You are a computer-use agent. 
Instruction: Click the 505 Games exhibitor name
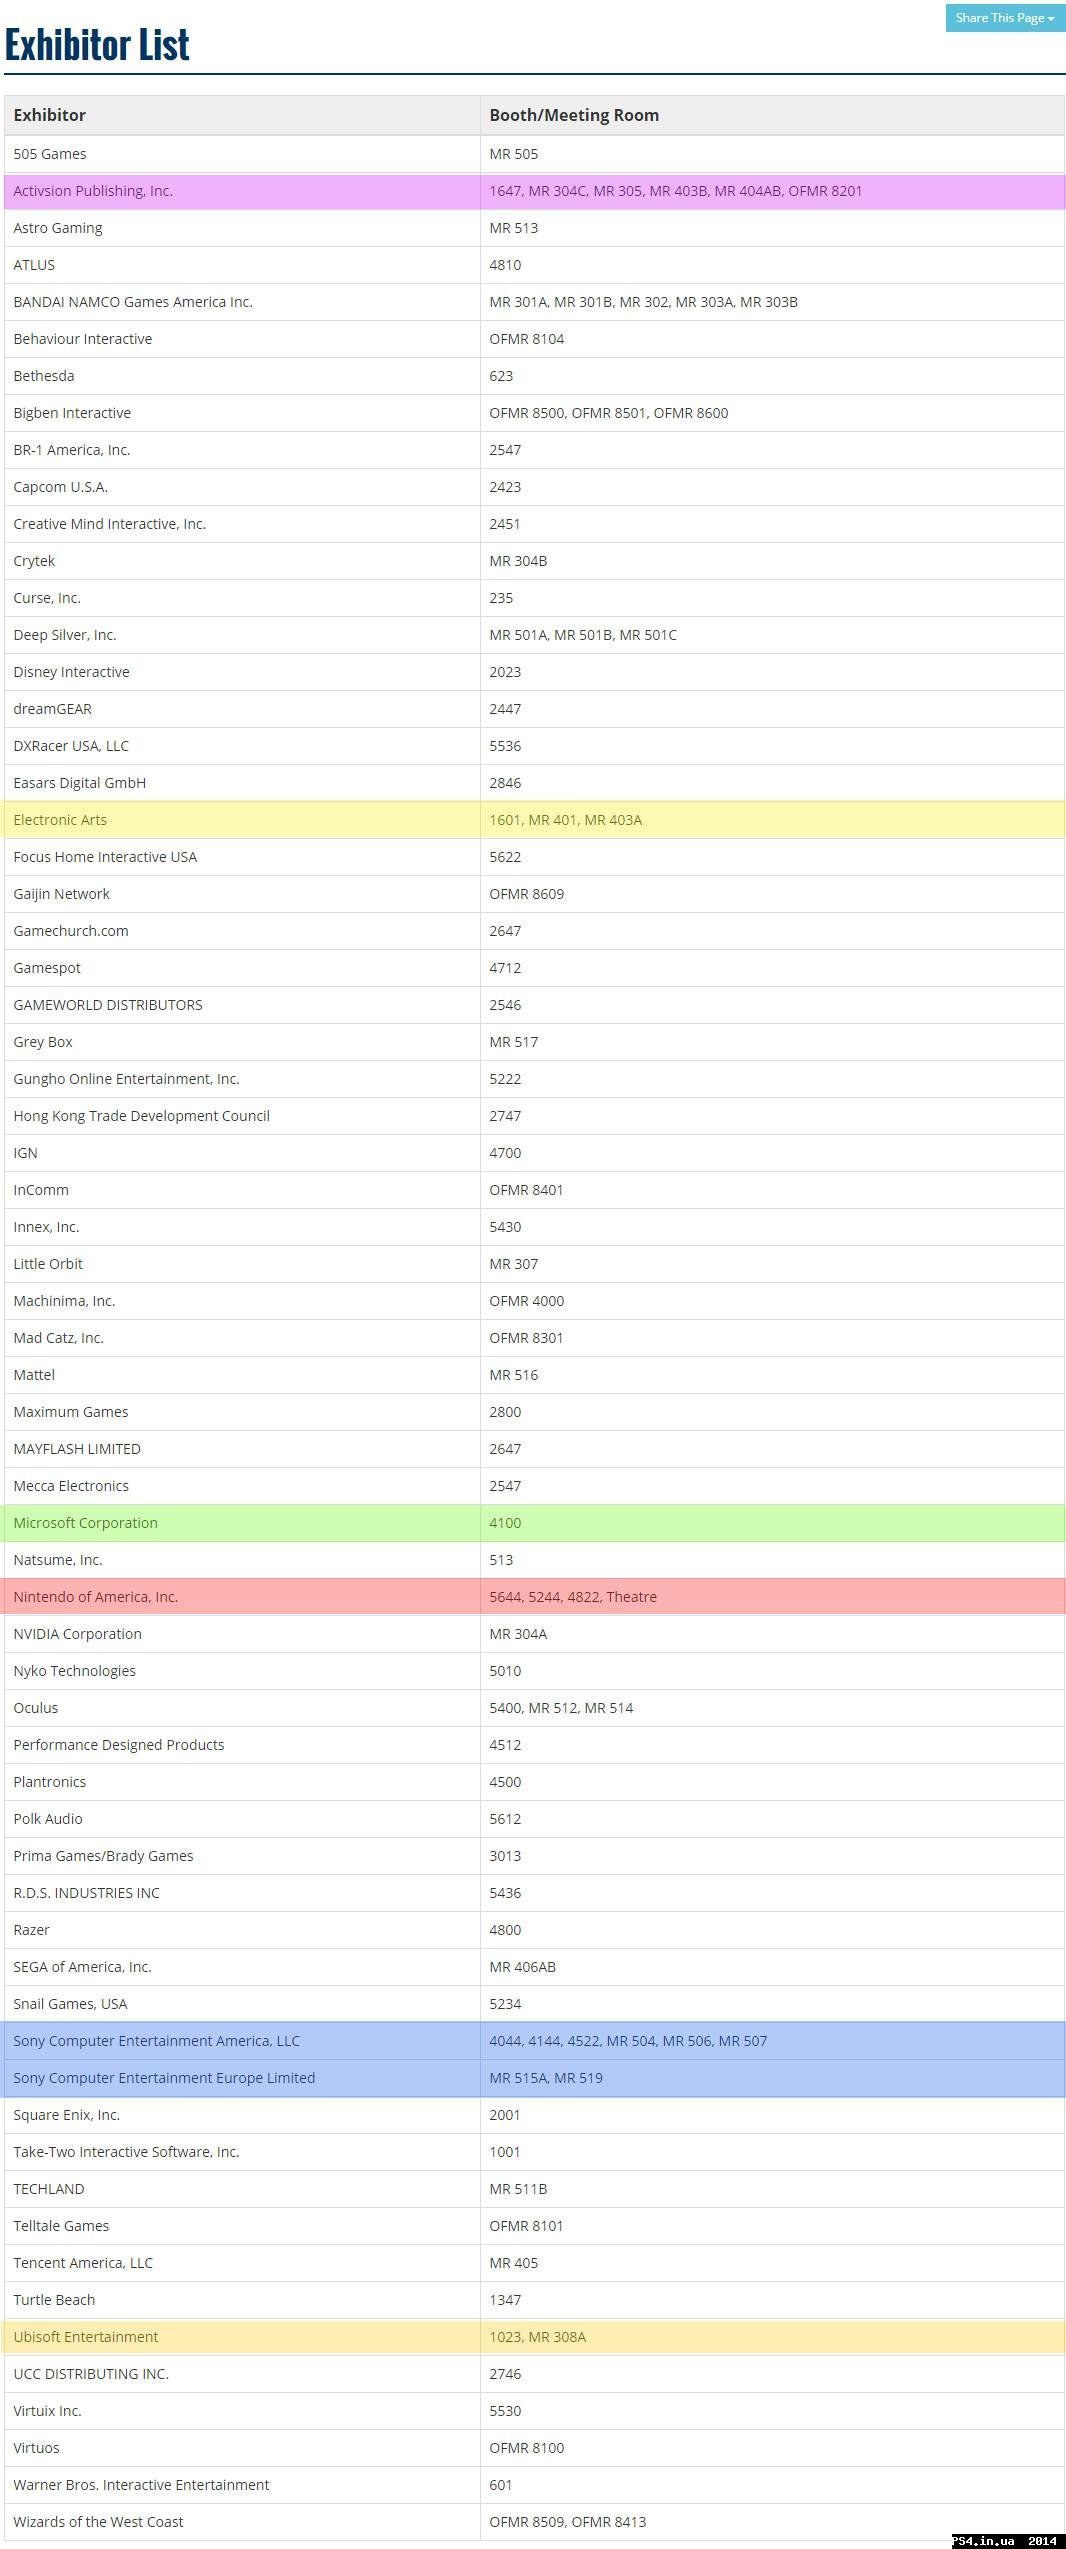pyautogui.click(x=50, y=154)
